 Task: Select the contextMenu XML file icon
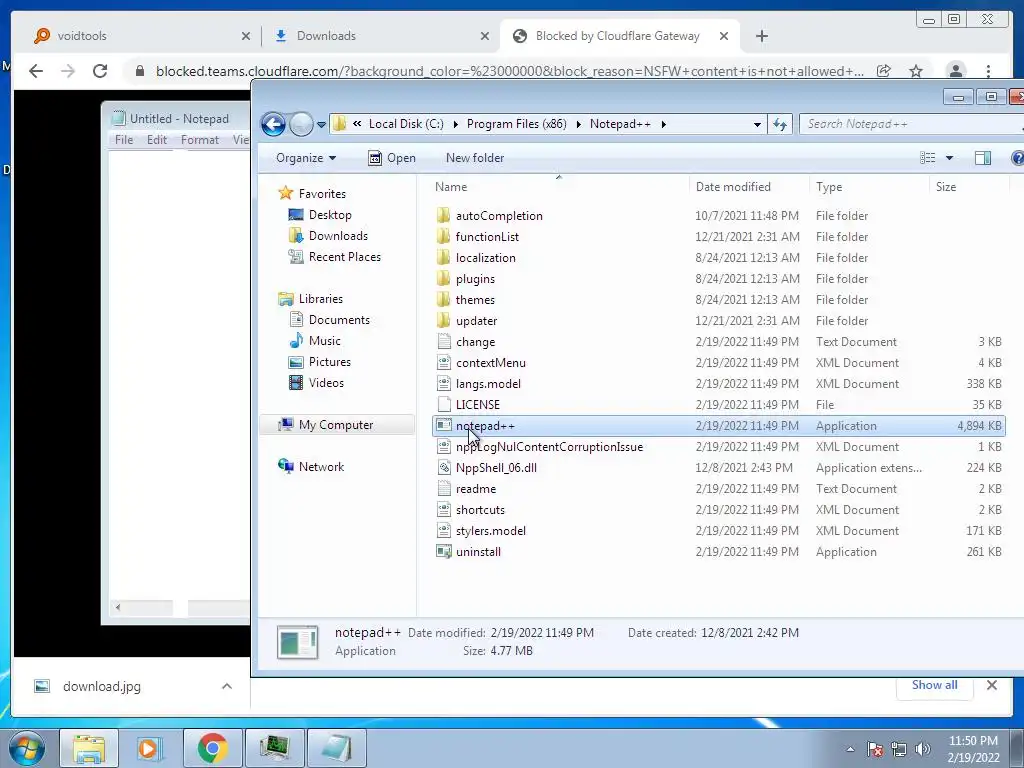[x=443, y=362]
